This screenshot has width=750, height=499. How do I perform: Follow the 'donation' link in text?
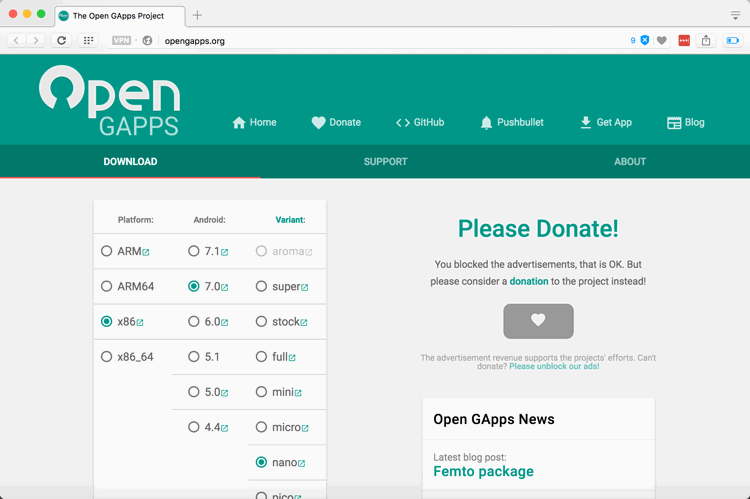[529, 281]
